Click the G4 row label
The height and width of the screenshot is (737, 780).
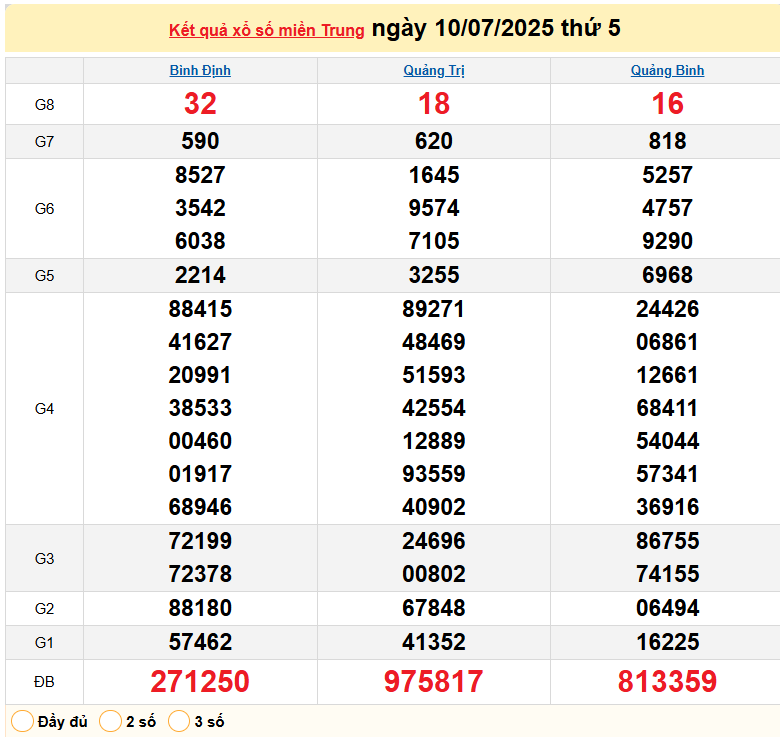(x=44, y=408)
